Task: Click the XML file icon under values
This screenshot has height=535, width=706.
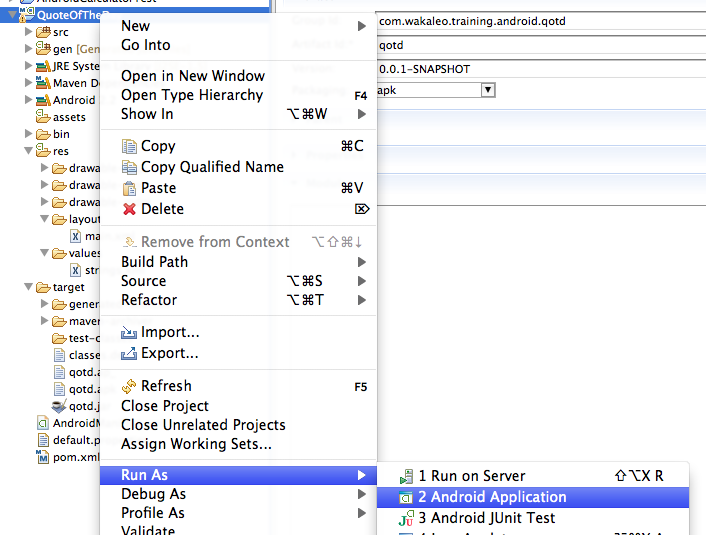Action: (x=76, y=270)
